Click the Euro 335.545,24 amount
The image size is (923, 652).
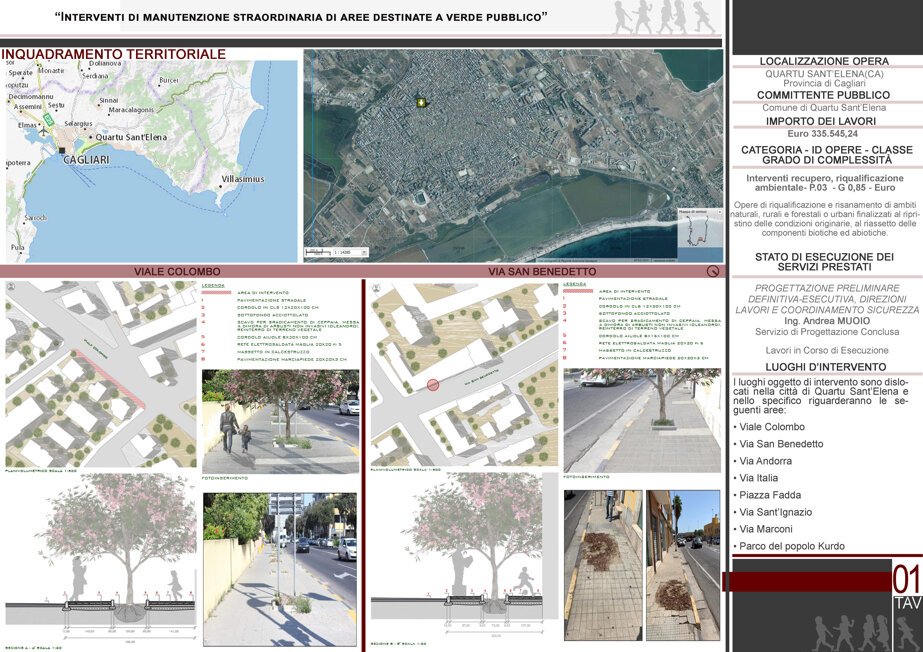point(822,134)
